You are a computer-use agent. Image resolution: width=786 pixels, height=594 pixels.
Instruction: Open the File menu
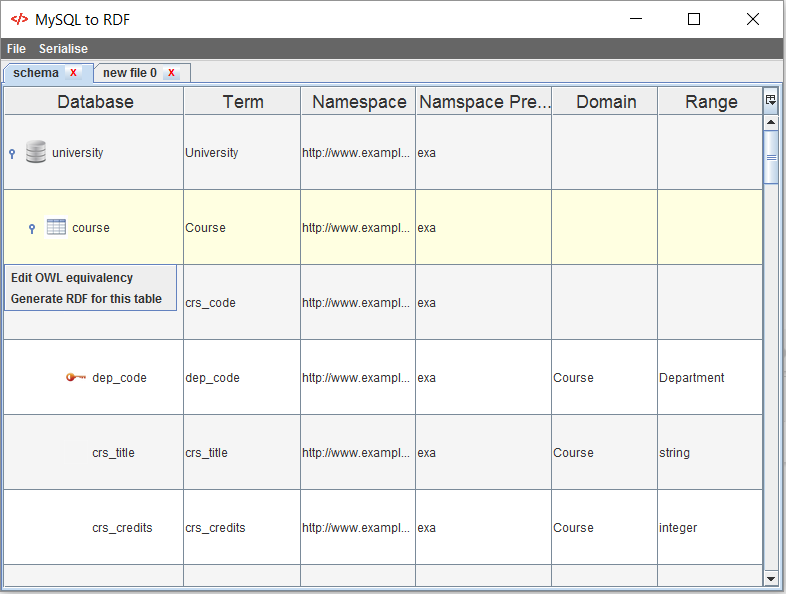16,49
